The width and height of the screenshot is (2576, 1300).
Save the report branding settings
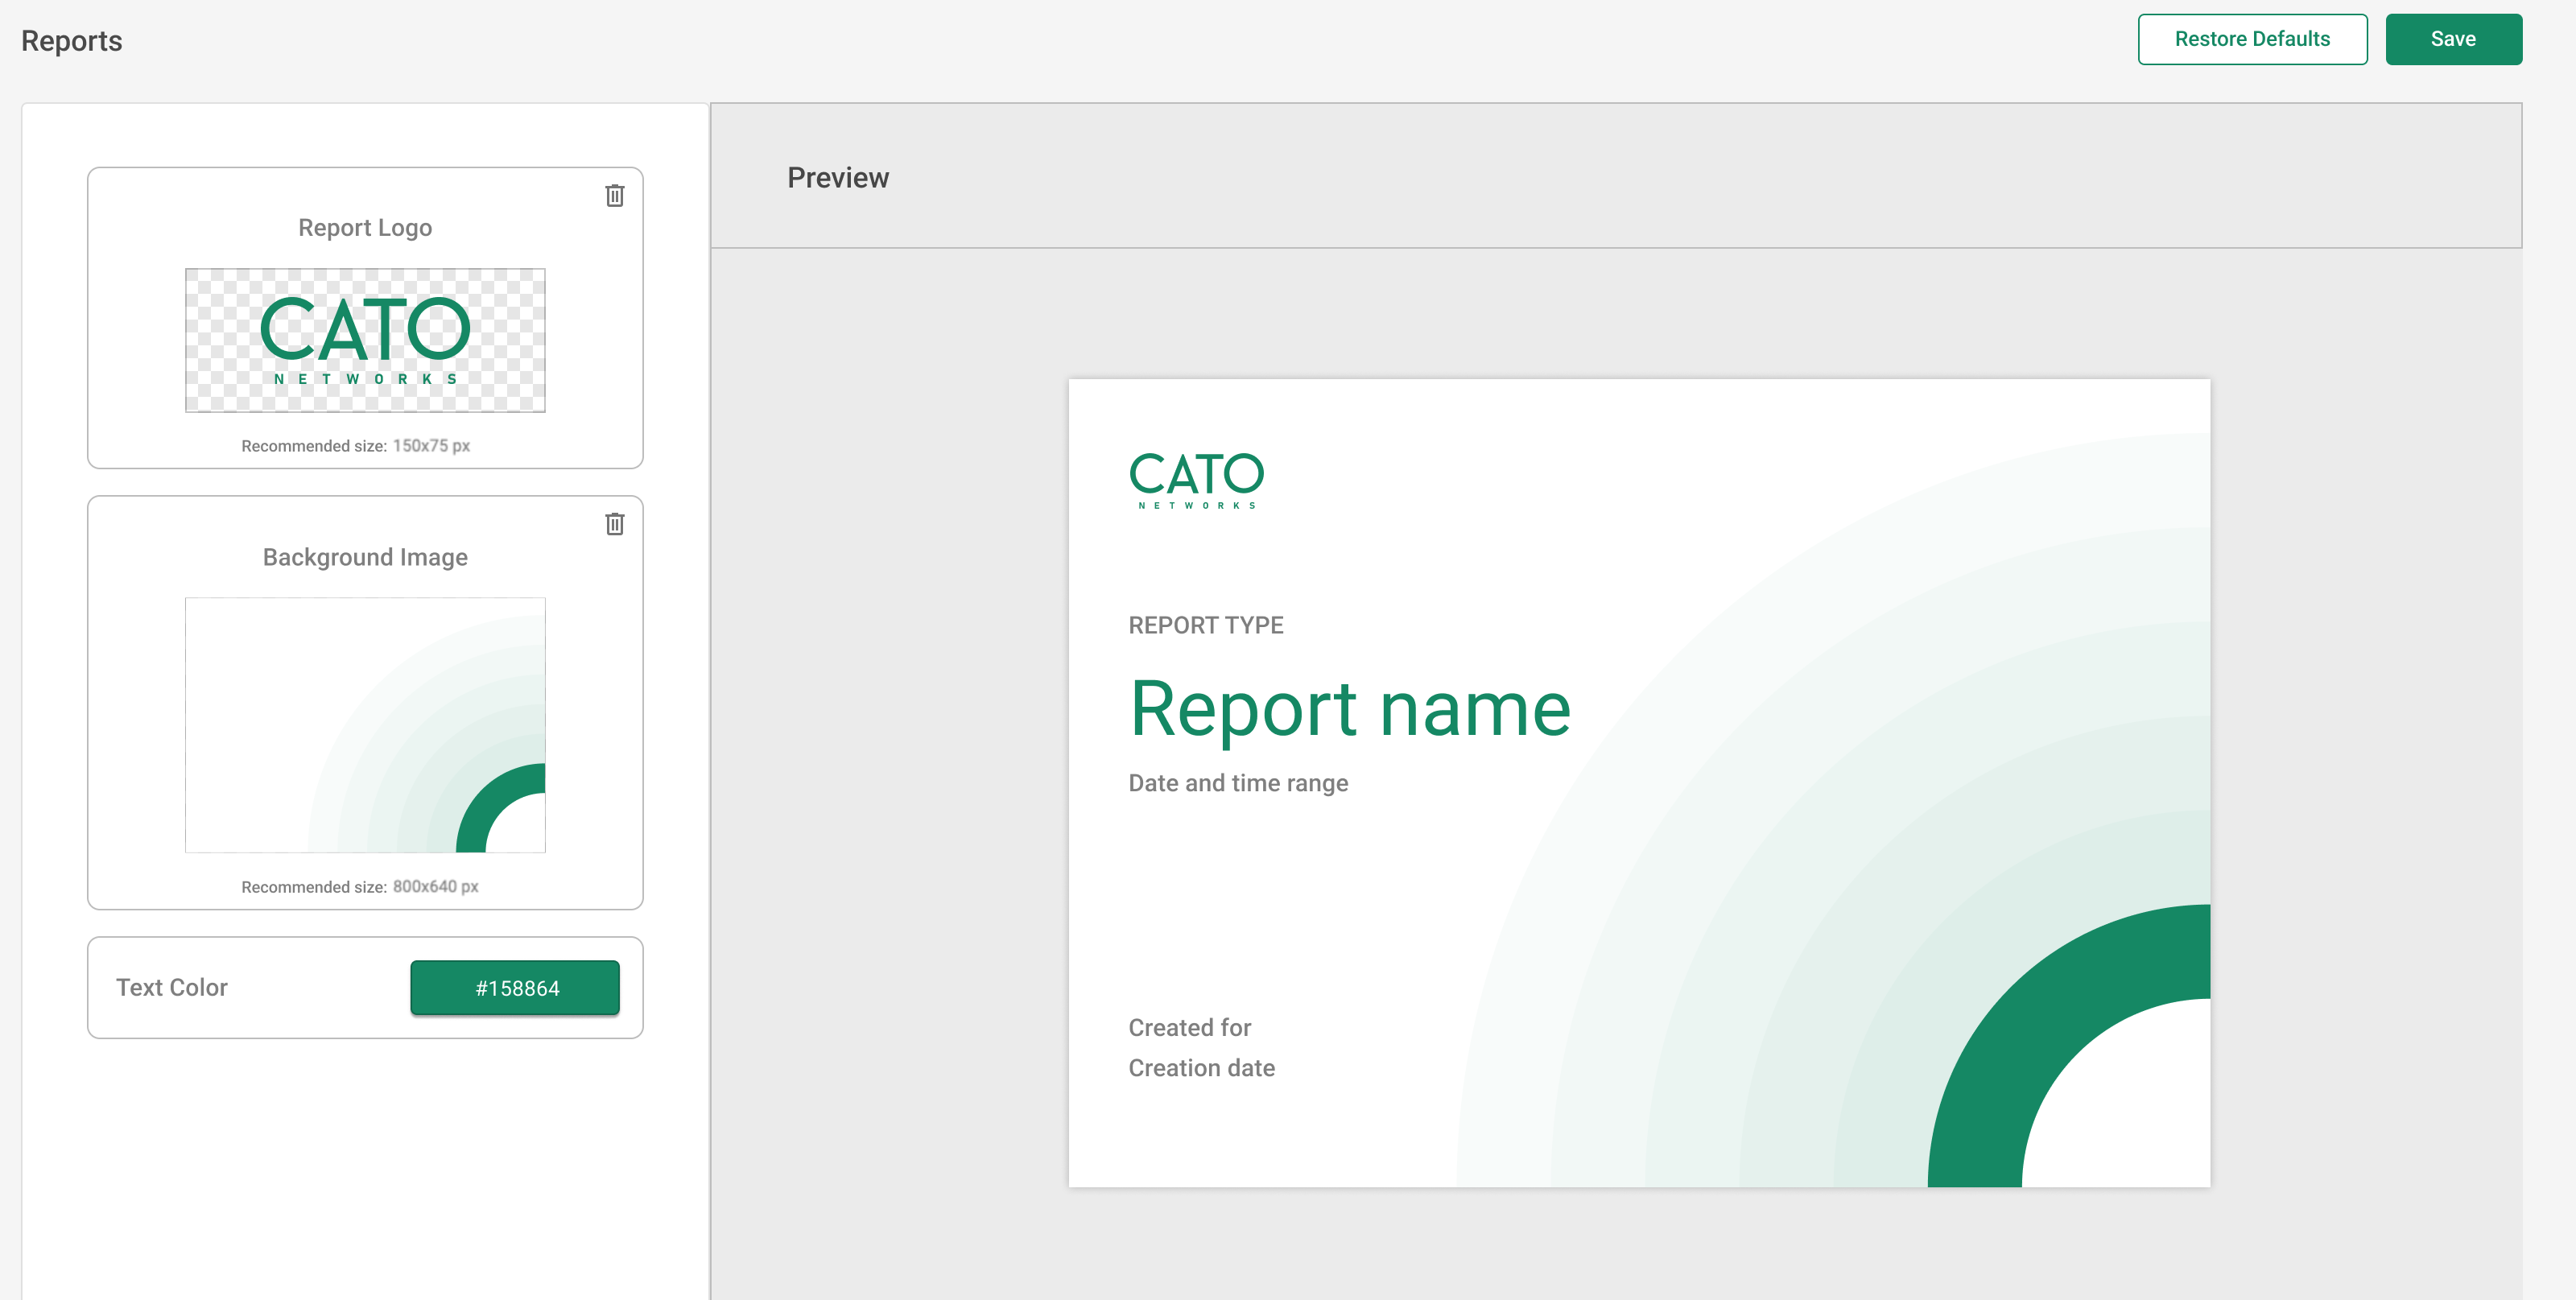2453,39
